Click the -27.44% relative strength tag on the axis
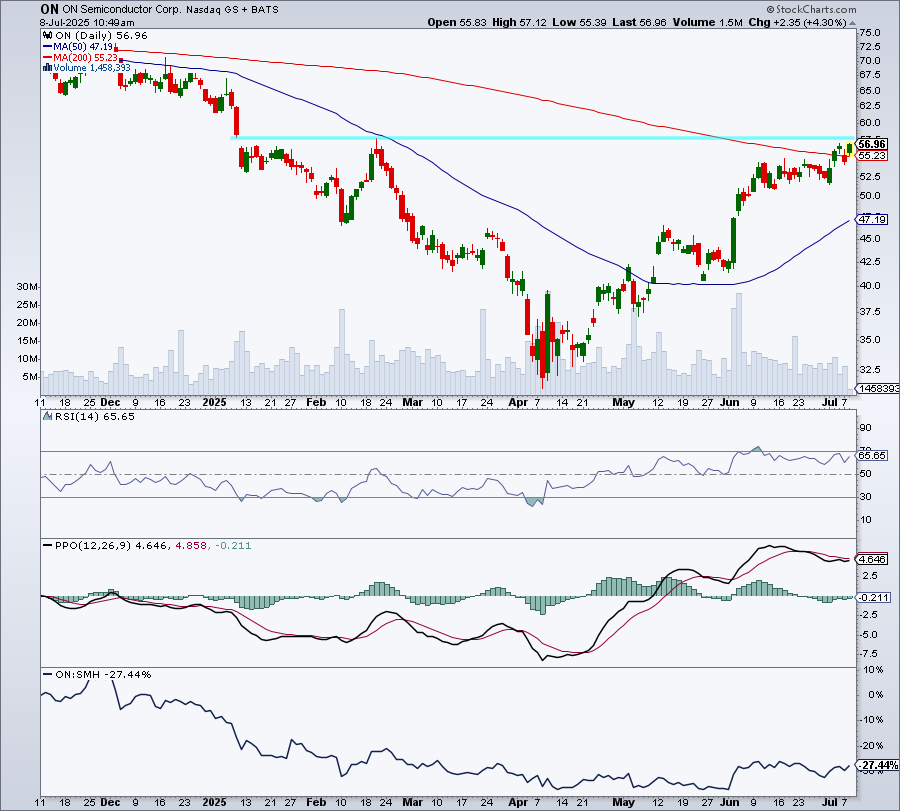 pyautogui.click(x=878, y=765)
